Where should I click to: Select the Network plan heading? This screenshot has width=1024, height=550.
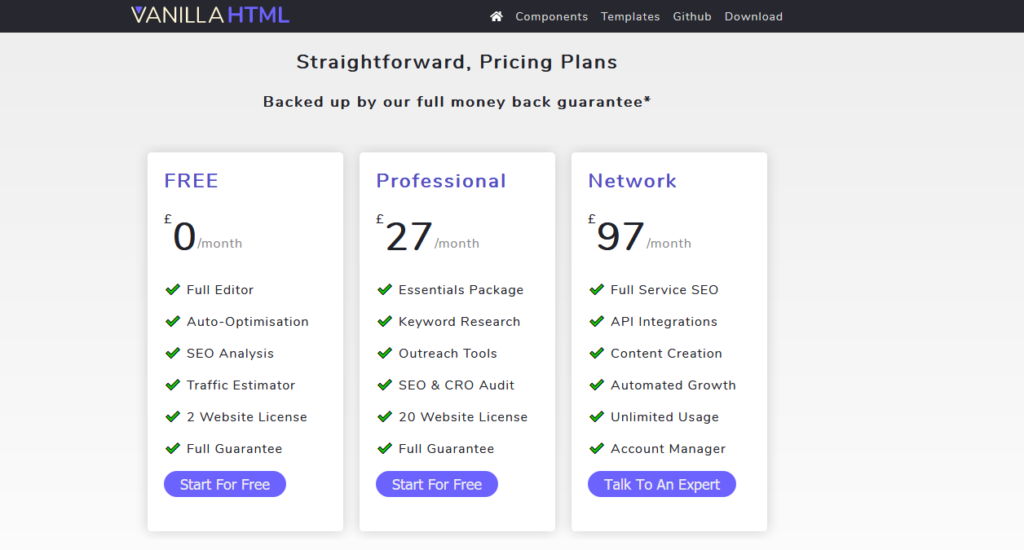pyautogui.click(x=632, y=181)
